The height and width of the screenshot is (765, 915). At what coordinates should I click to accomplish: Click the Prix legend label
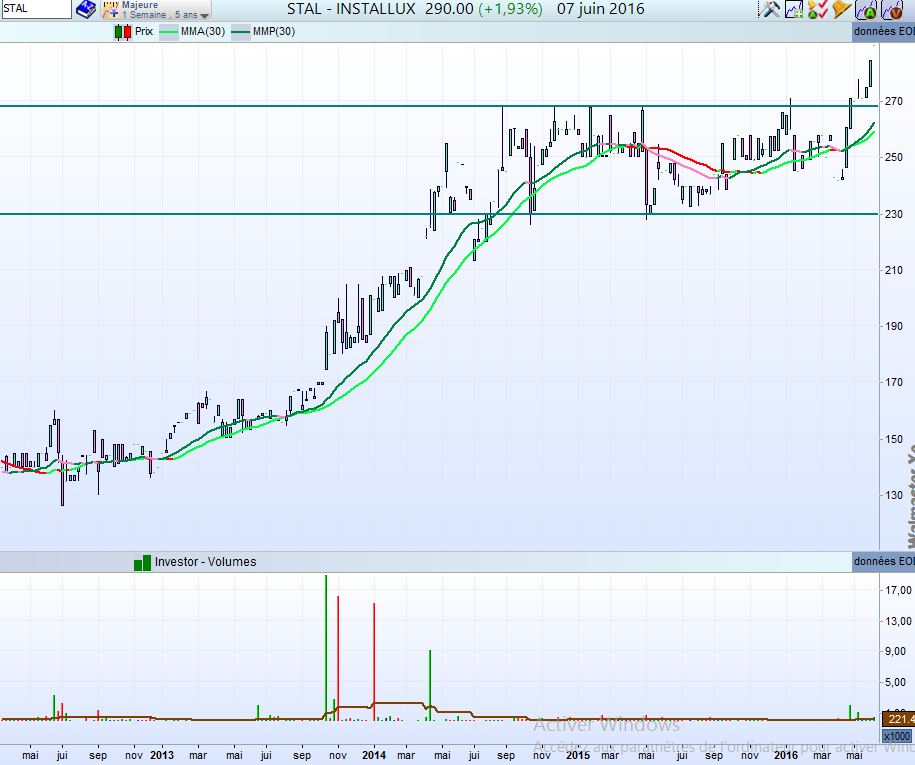144,32
